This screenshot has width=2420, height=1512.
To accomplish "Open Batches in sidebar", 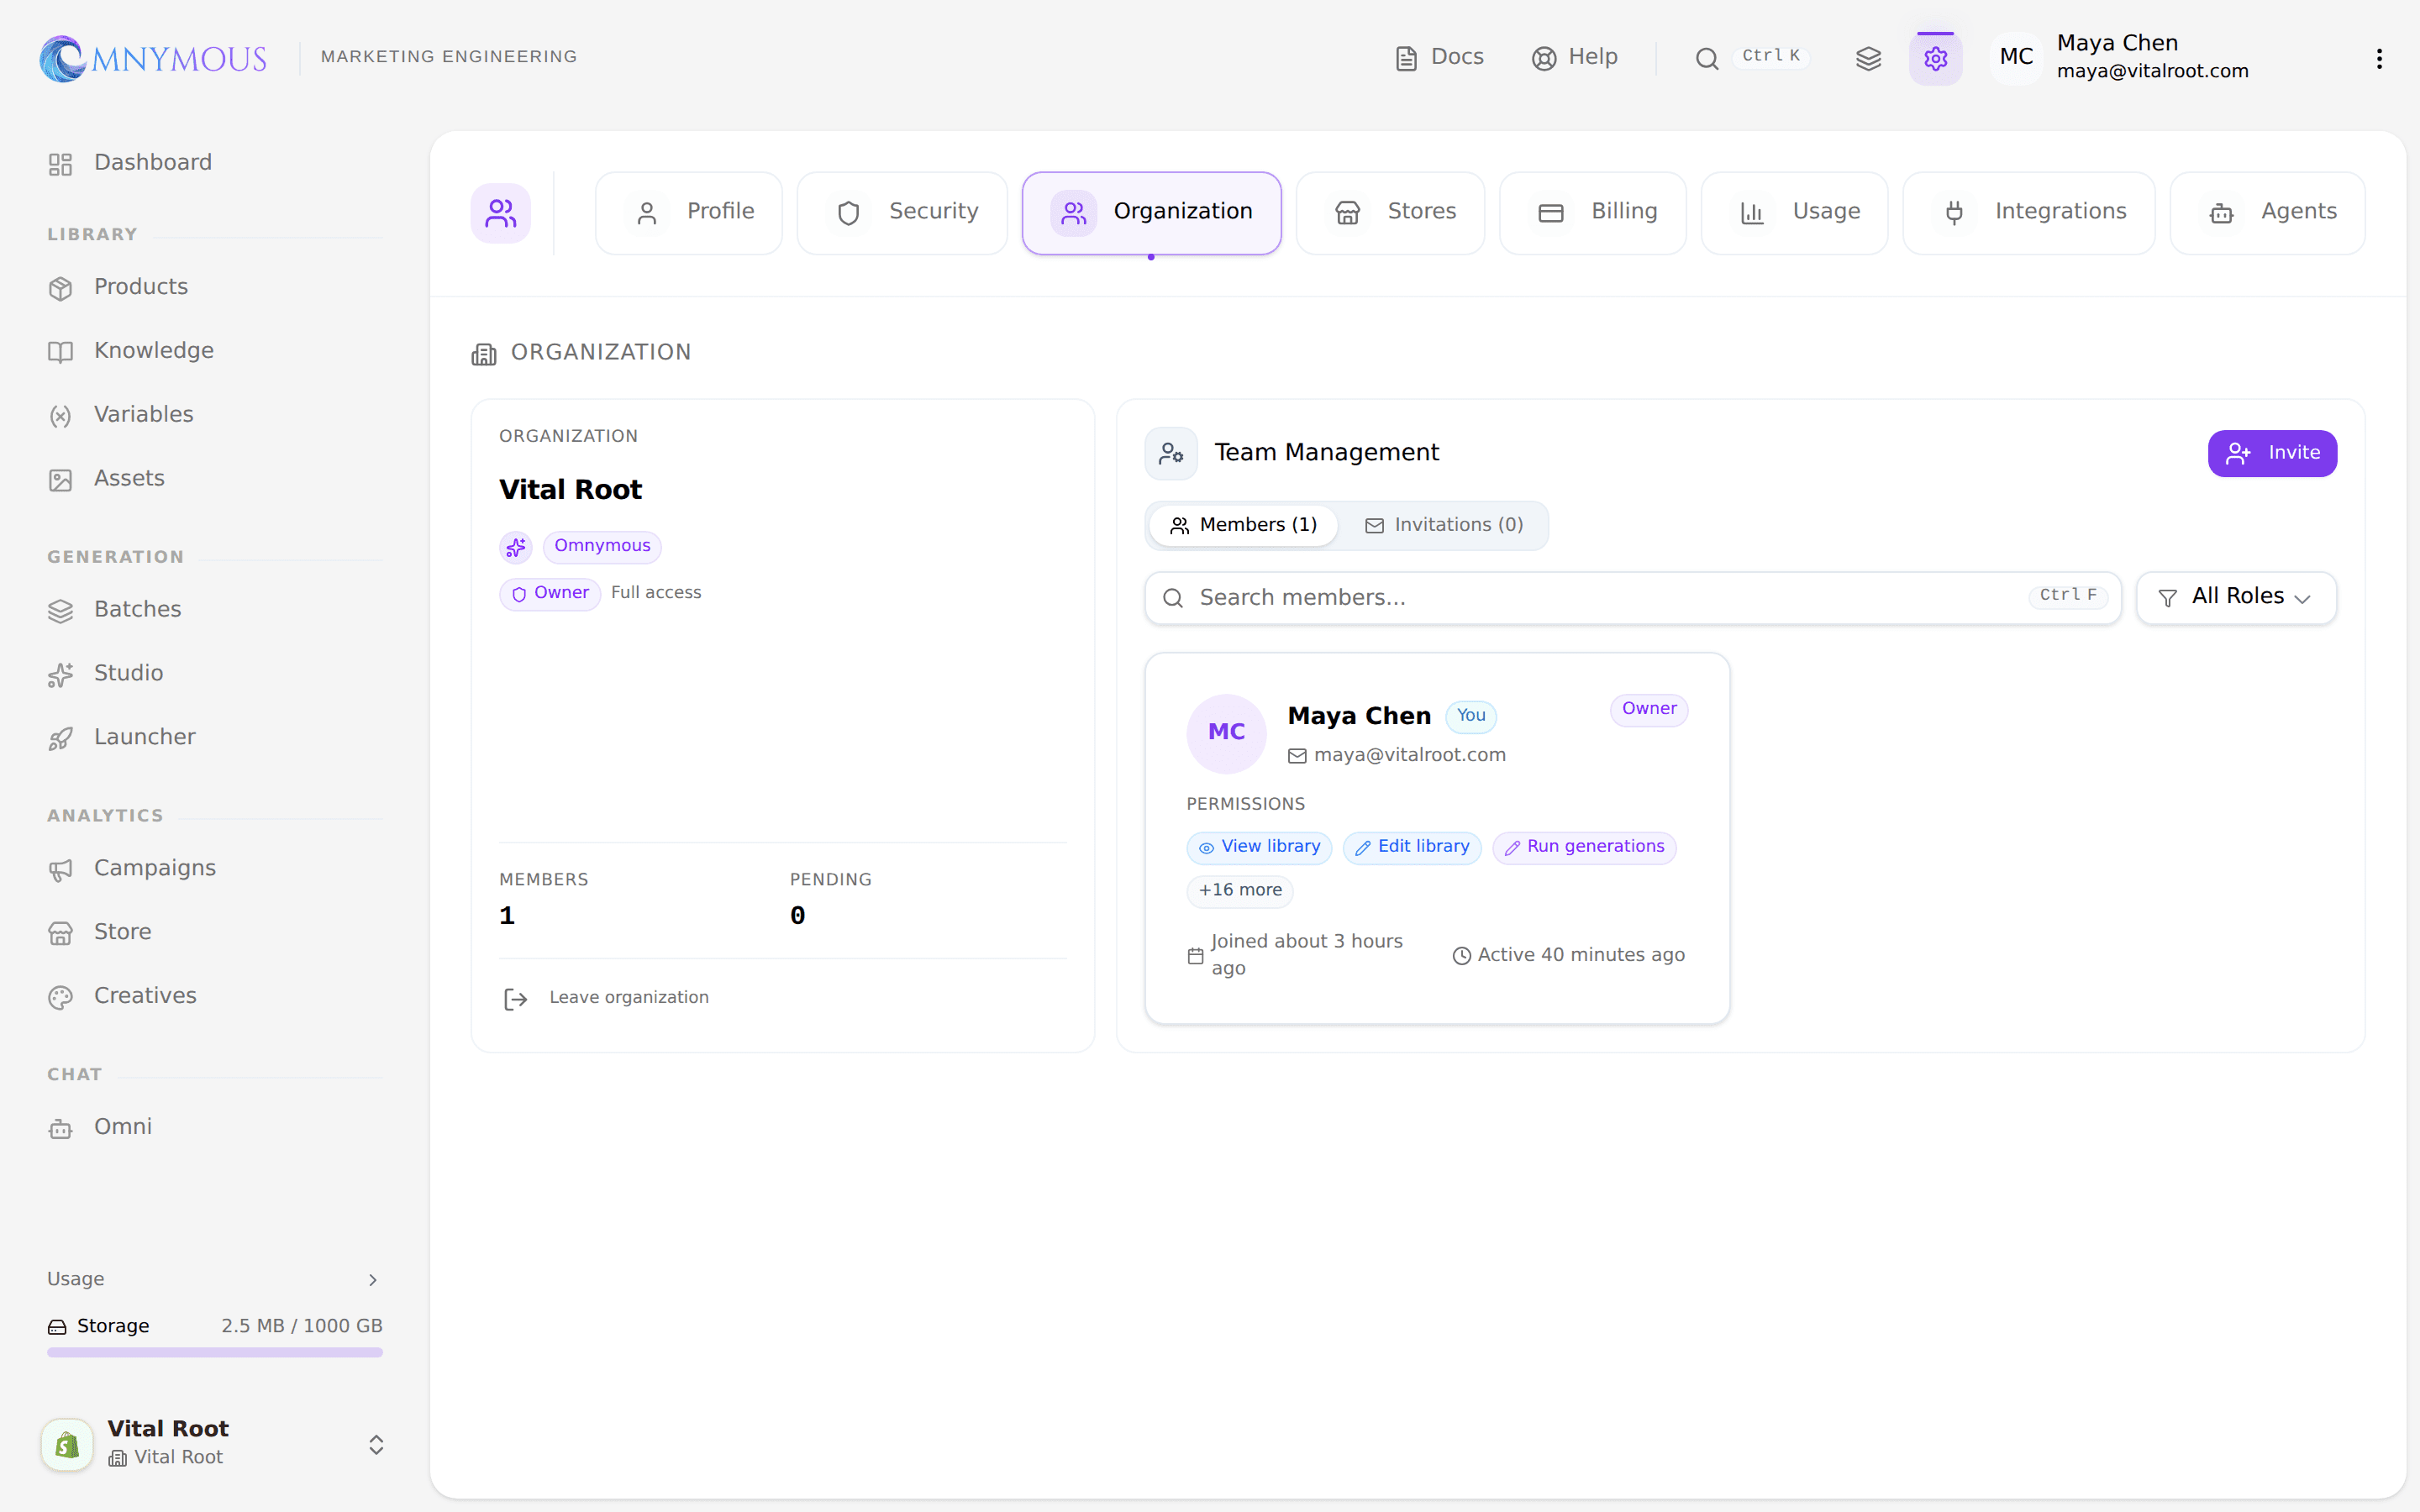I will (x=215, y=610).
